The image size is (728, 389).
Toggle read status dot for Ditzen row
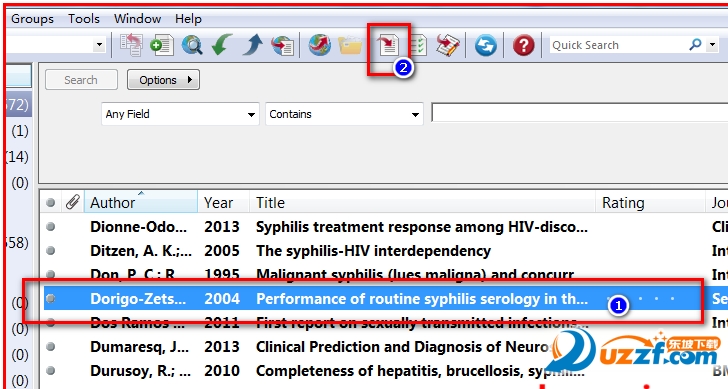click(51, 251)
